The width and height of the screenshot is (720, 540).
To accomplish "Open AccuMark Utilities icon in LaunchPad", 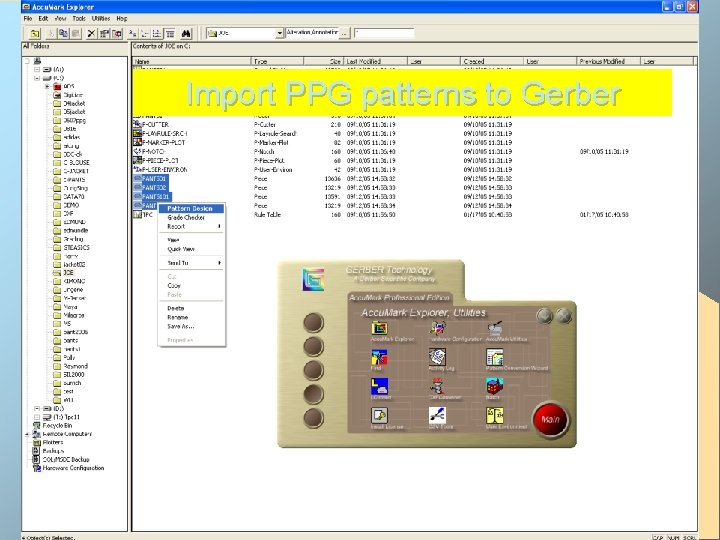I will click(x=495, y=328).
